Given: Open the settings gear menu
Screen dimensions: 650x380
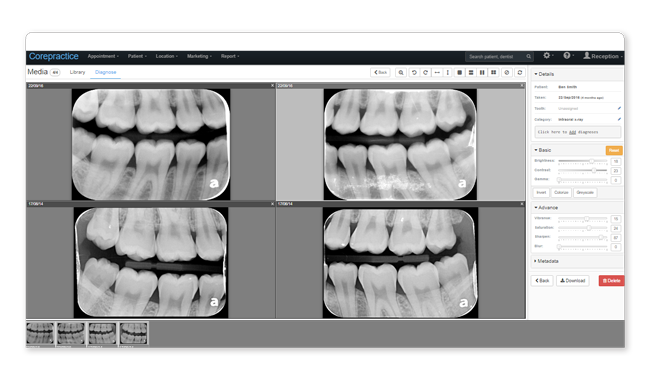Looking at the screenshot, I should (x=547, y=56).
